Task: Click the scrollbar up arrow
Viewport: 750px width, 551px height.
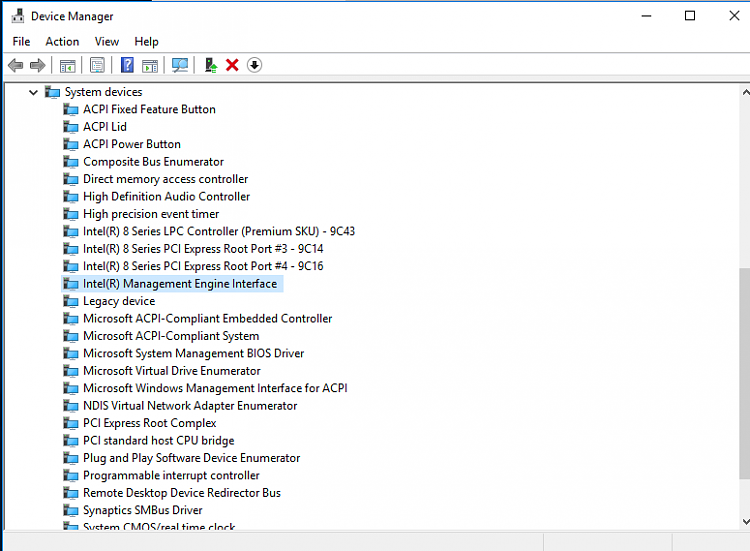Action: (745, 92)
